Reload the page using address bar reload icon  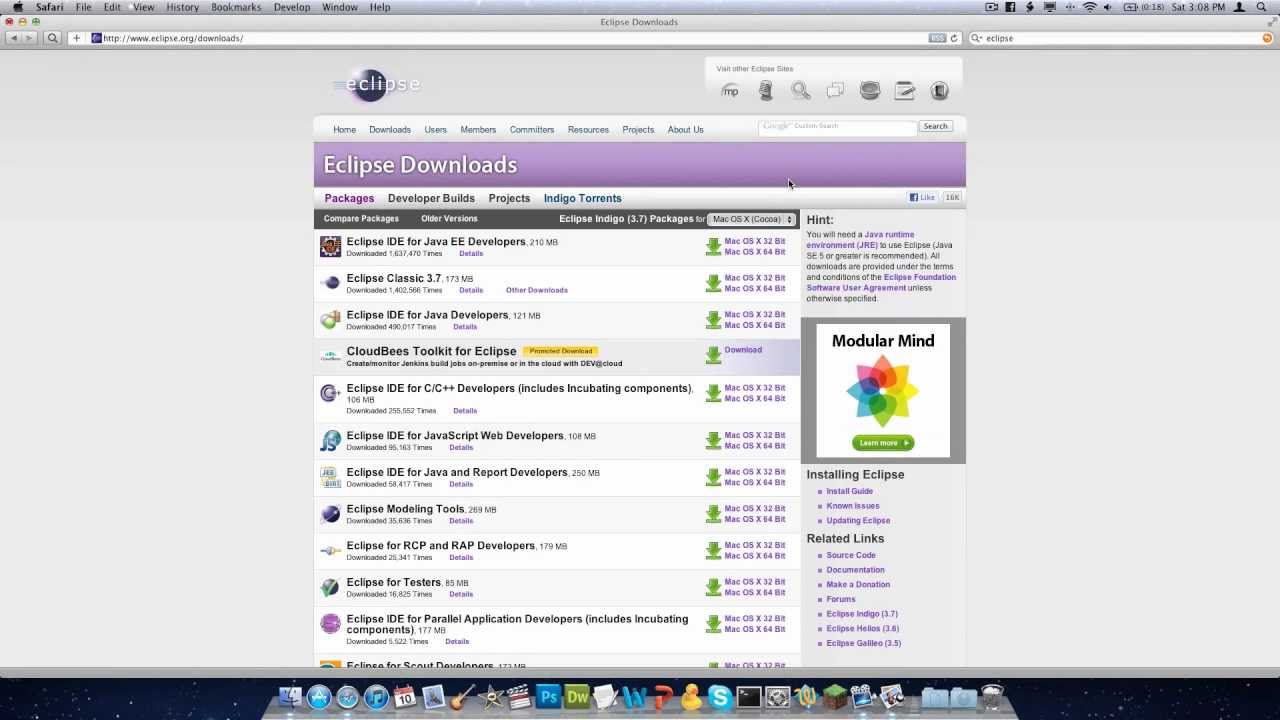pyautogui.click(x=954, y=38)
